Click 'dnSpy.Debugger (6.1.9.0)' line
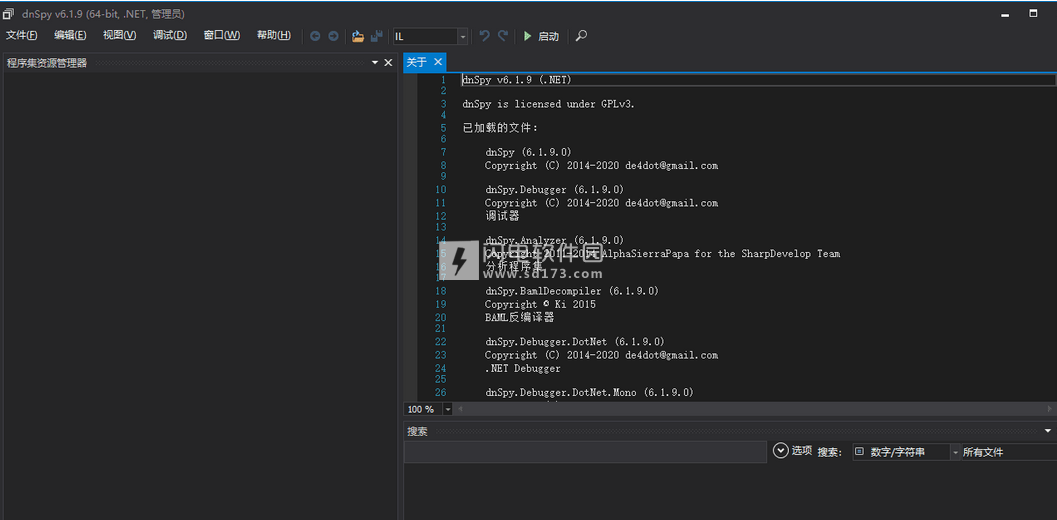This screenshot has width=1057, height=520. point(554,190)
